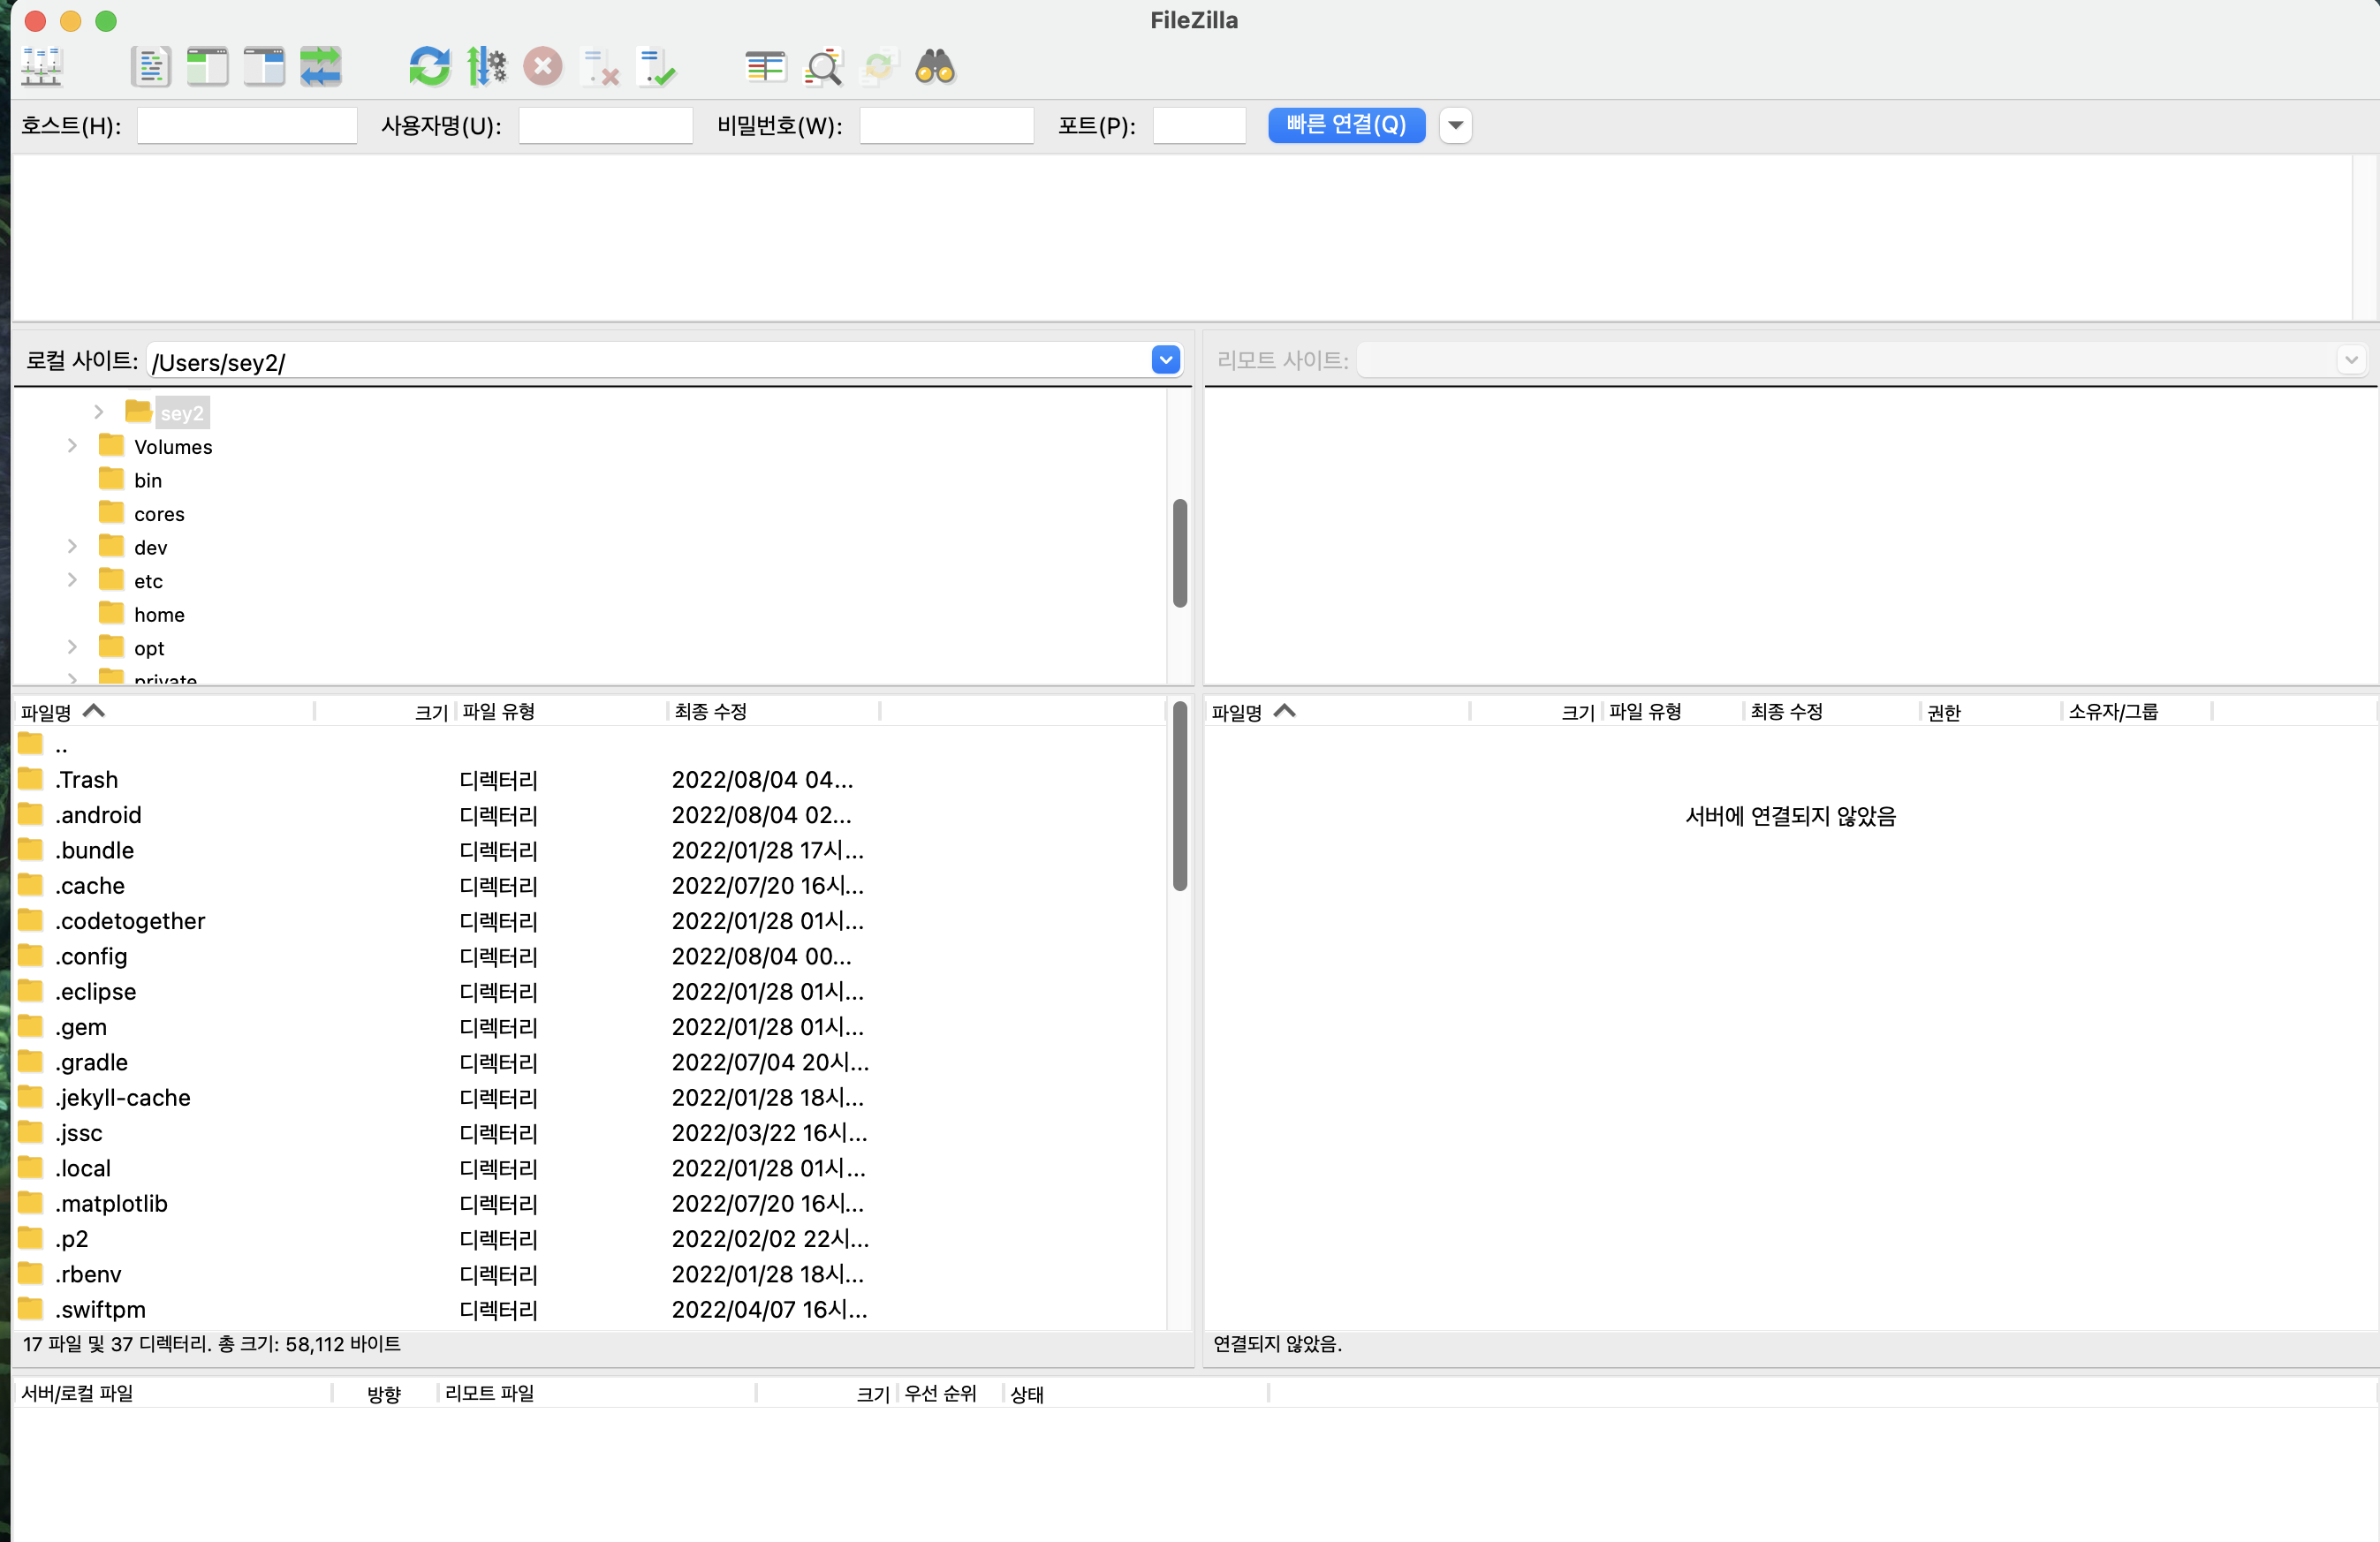Open the Site Manager icon
The image size is (2380, 1542).
point(42,67)
